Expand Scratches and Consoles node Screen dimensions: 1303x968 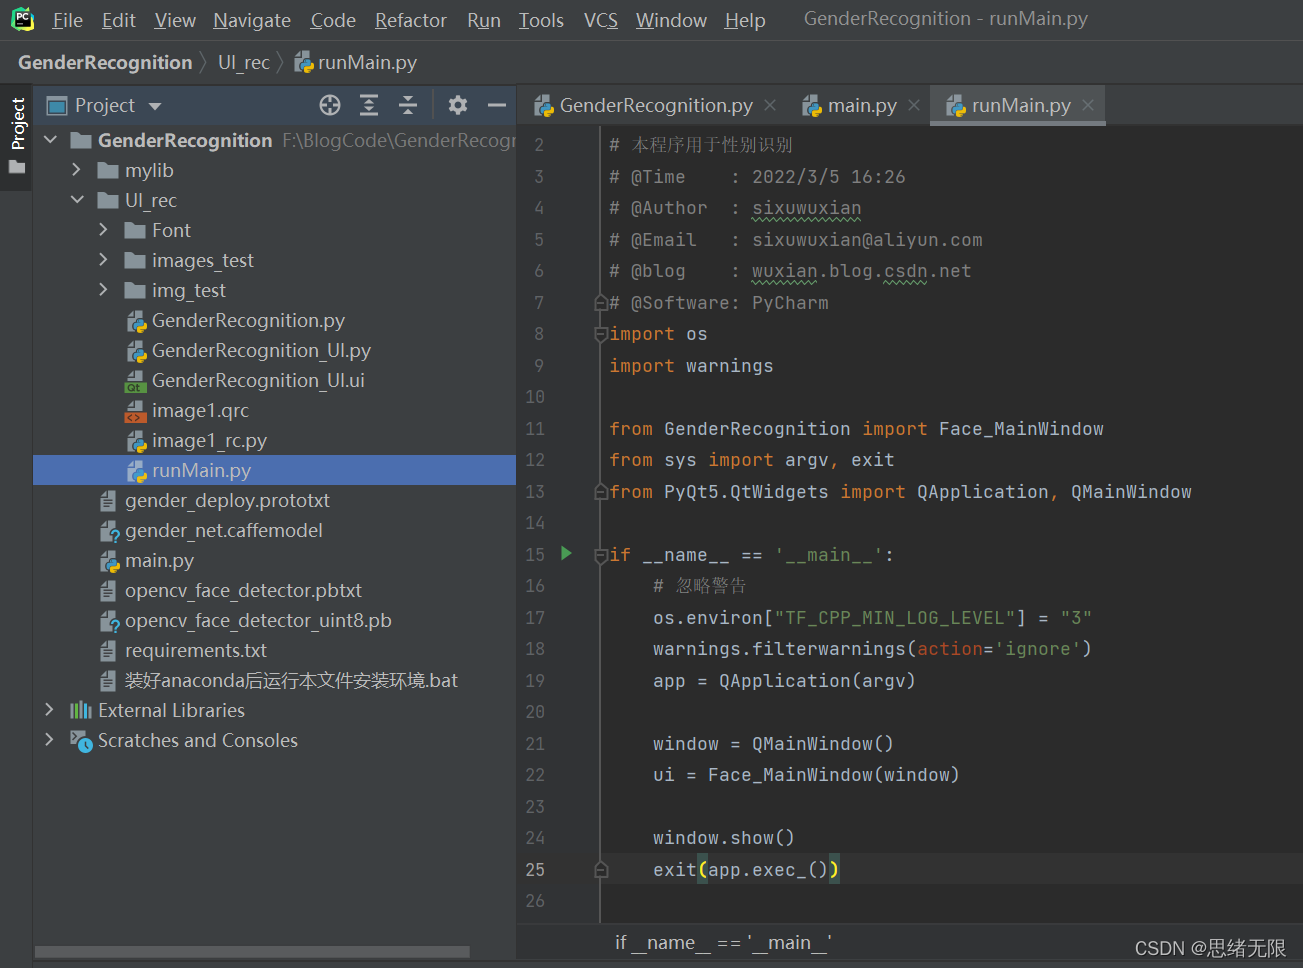point(50,740)
